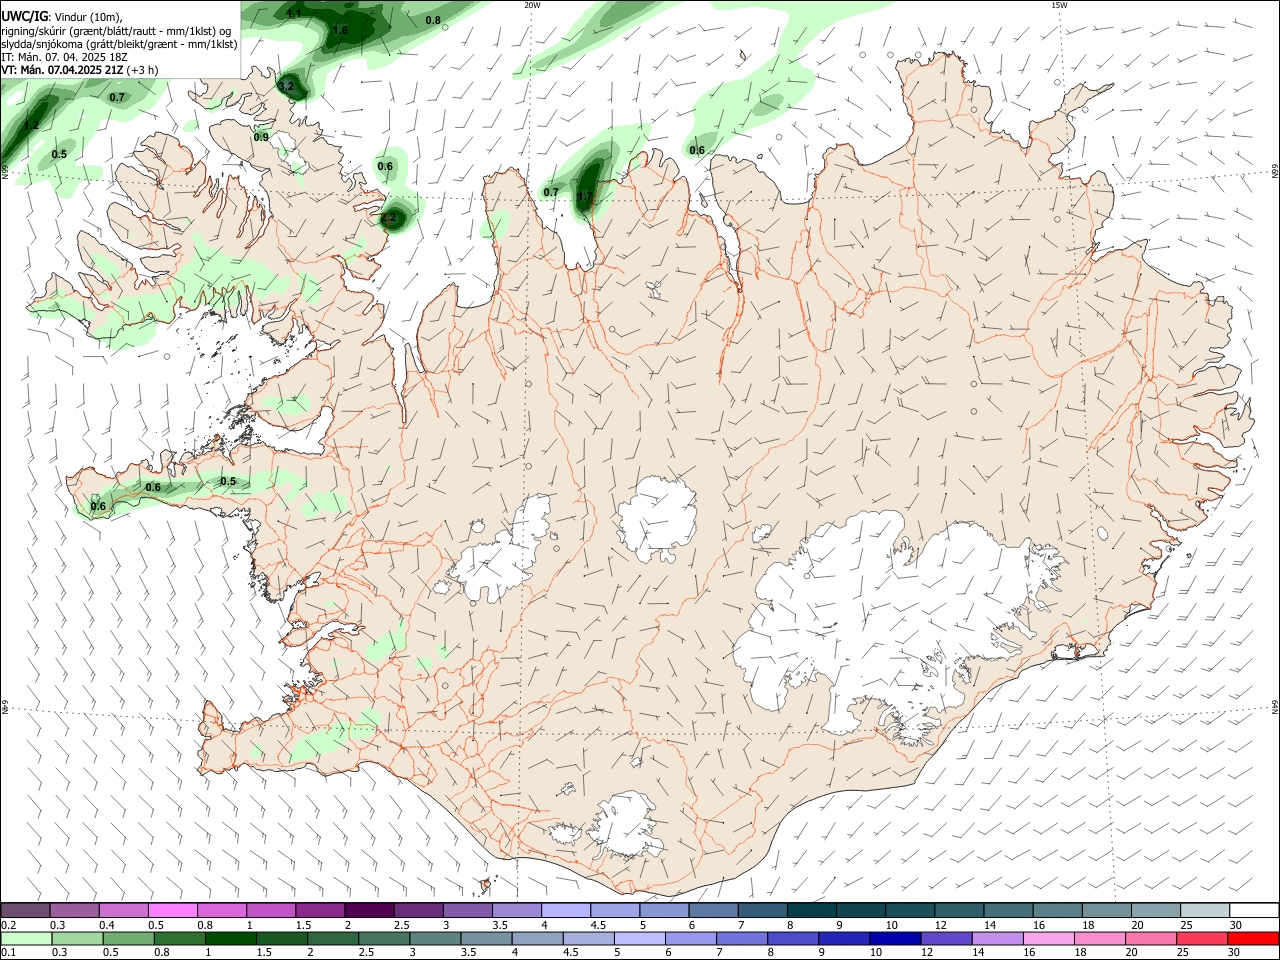Click the 'rigning/skúrir' description line in the header
1280x960 pixels.
click(115, 30)
